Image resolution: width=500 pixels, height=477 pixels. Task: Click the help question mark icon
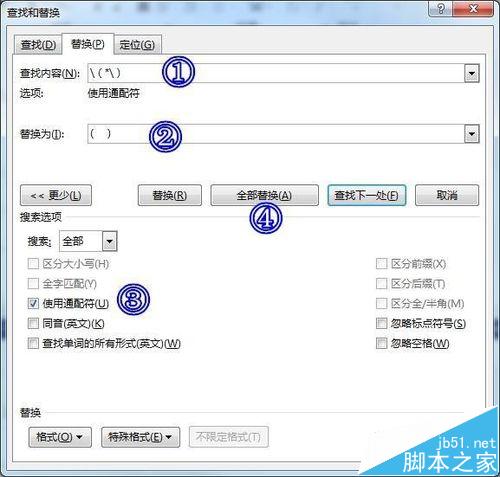point(440,9)
